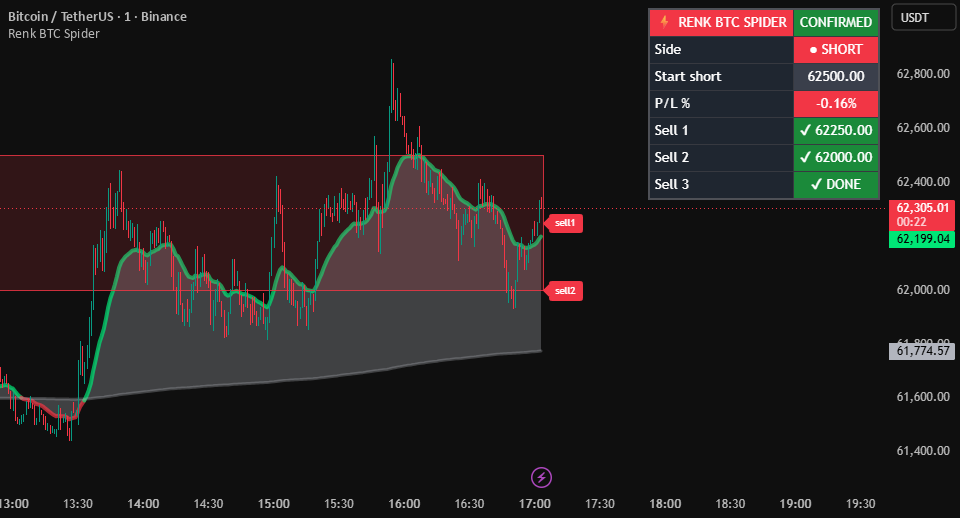
Task: Click the Sell 2 62000.00 value
Action: 836,157
